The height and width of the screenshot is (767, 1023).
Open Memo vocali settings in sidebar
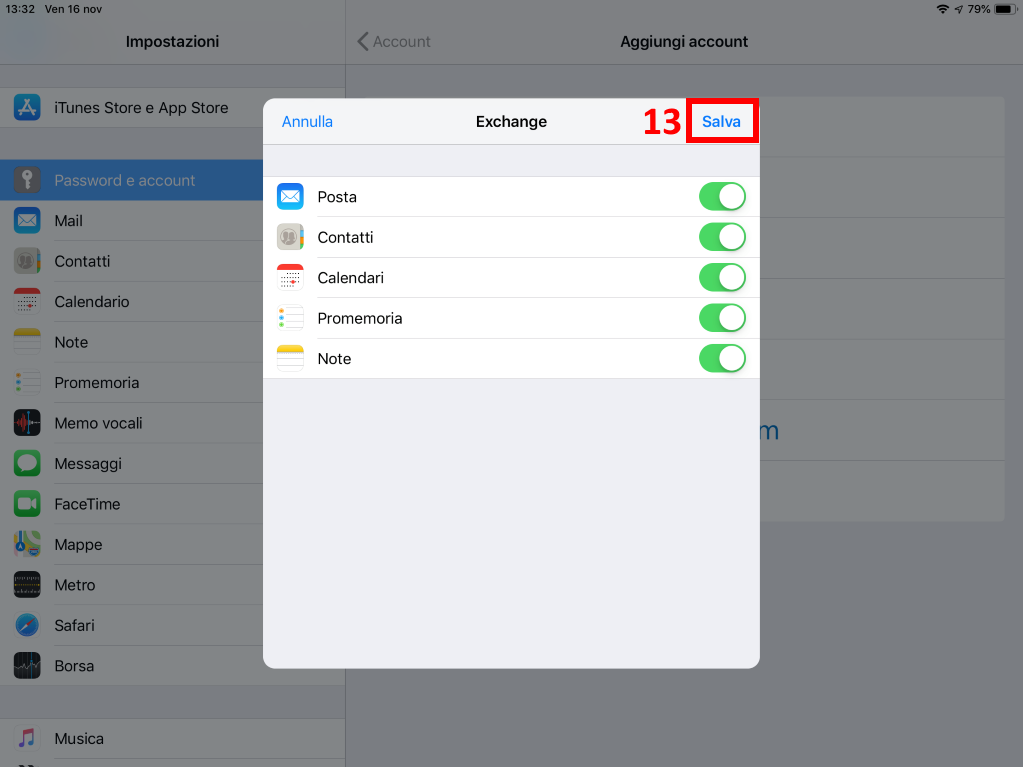click(131, 423)
